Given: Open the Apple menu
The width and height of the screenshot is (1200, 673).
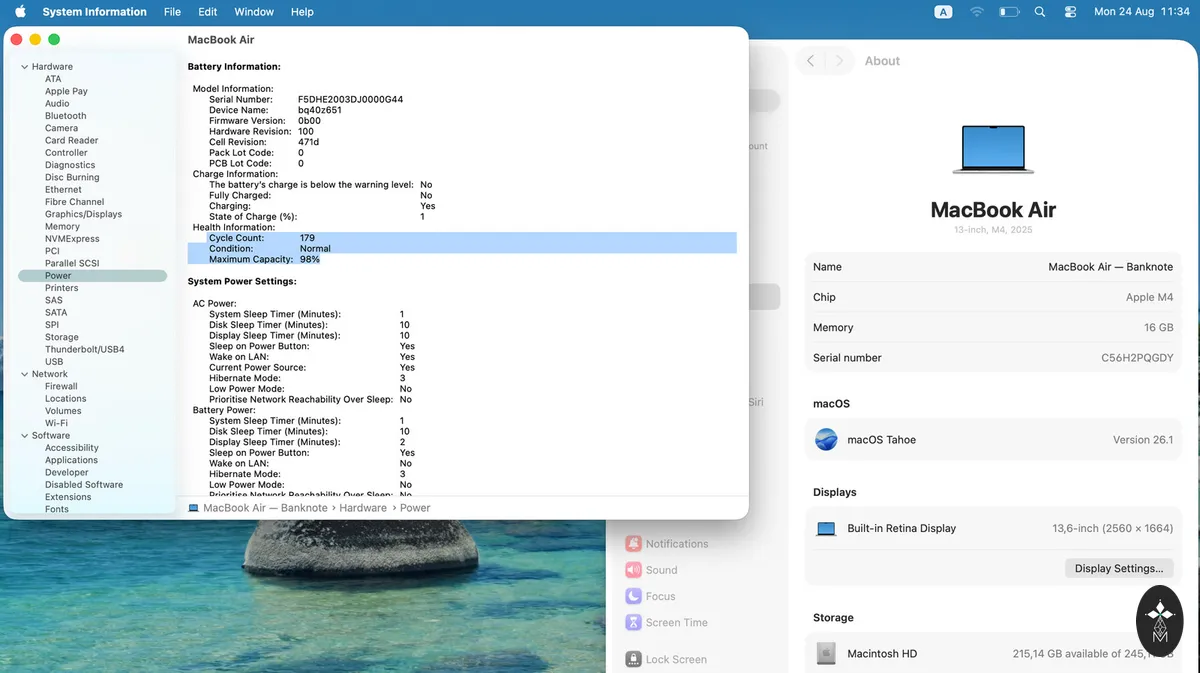Looking at the screenshot, I should [20, 12].
